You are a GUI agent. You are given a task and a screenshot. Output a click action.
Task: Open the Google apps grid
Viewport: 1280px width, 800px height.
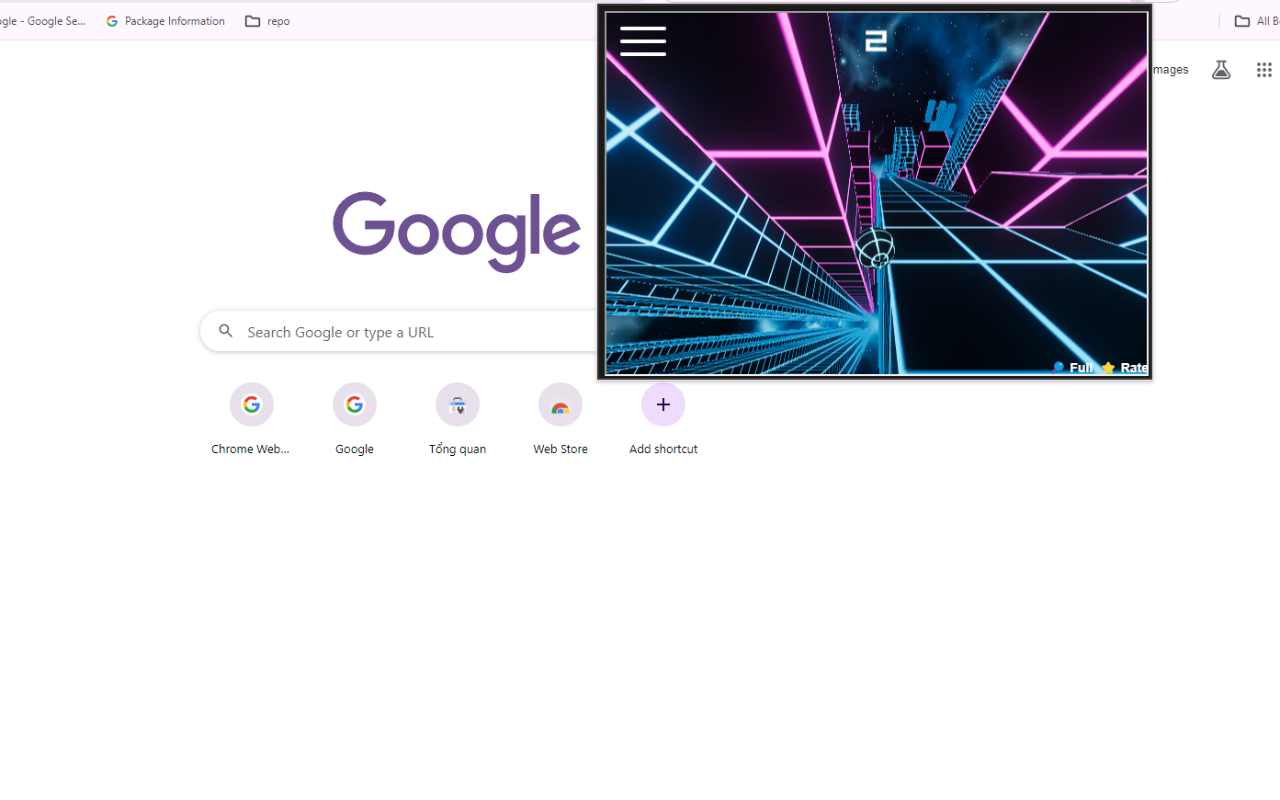tap(1264, 70)
